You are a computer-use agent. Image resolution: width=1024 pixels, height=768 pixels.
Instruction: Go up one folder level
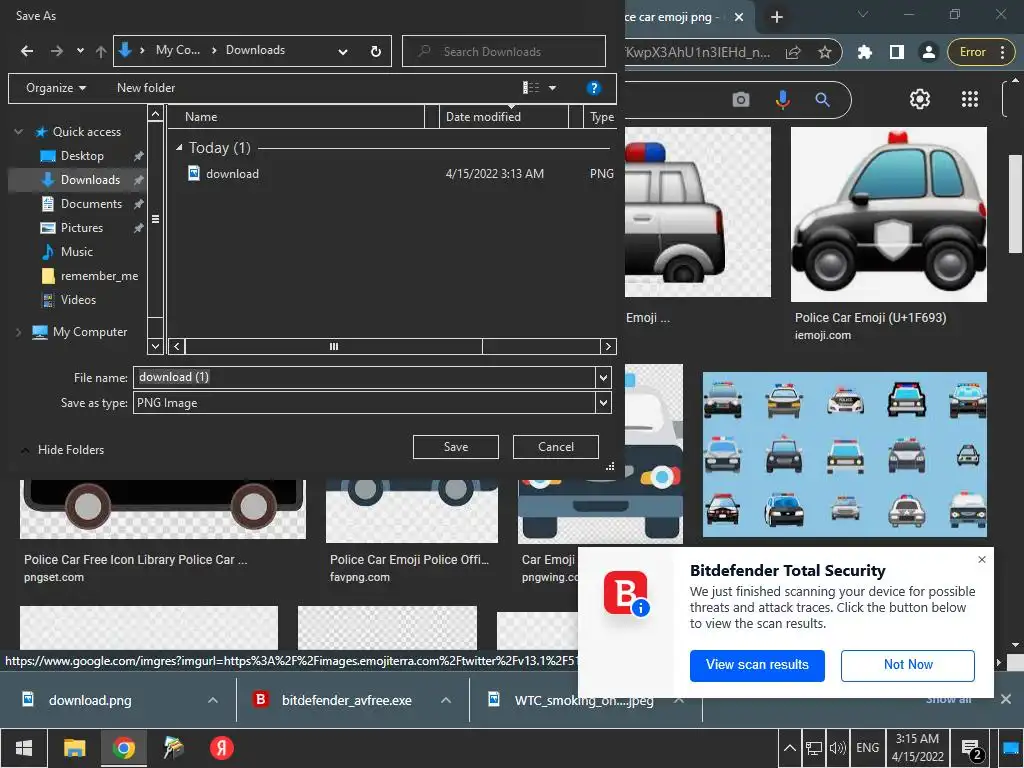pyautogui.click(x=101, y=51)
